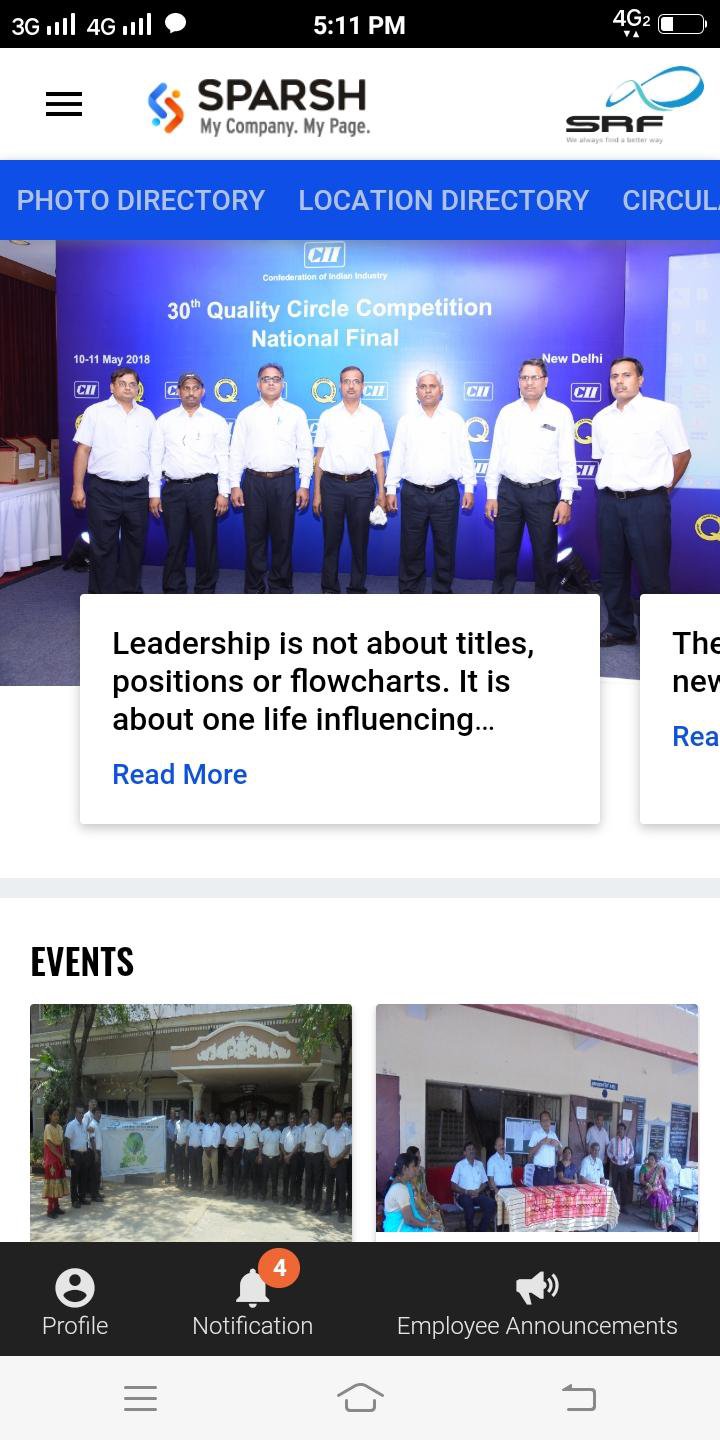Switch to Photo Directory tab
Screen dimensions: 720x1440
(141, 200)
